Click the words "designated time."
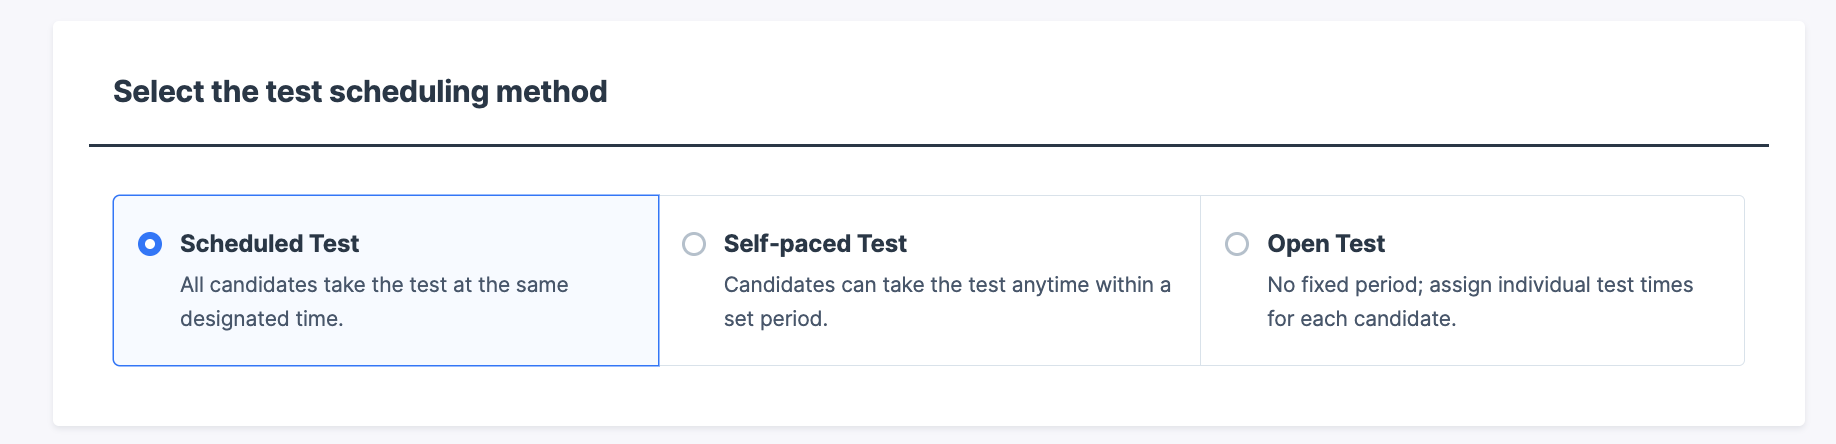This screenshot has height=444, width=1836. pos(261,319)
